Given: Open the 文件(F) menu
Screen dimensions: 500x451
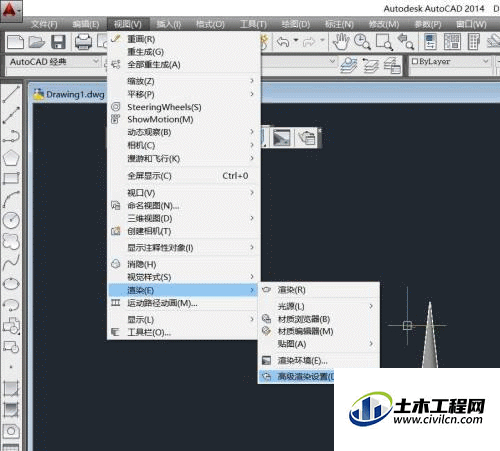Looking at the screenshot, I should pyautogui.click(x=44, y=24).
